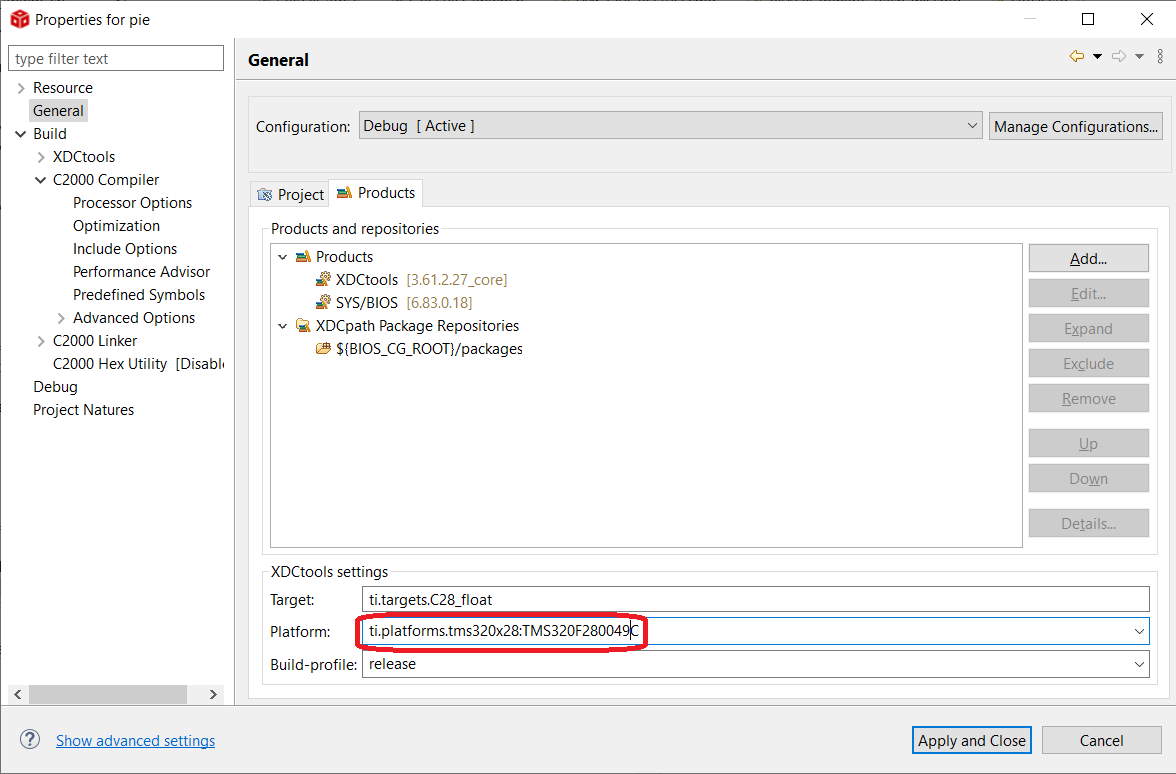Viewport: 1176px width, 774px height.
Task: Collapse XDCpath Package Repositories node
Action: coord(283,326)
